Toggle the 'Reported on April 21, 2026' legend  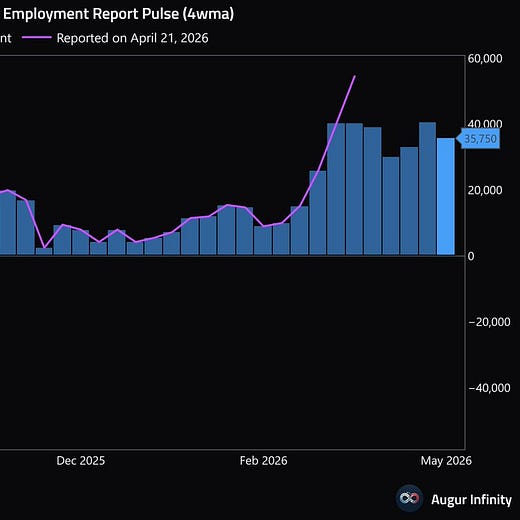pyautogui.click(x=115, y=38)
